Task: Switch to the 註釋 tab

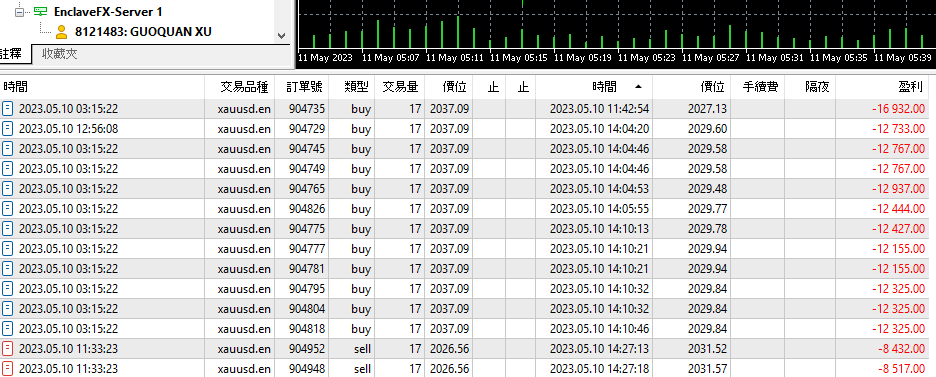Action: coord(11,54)
